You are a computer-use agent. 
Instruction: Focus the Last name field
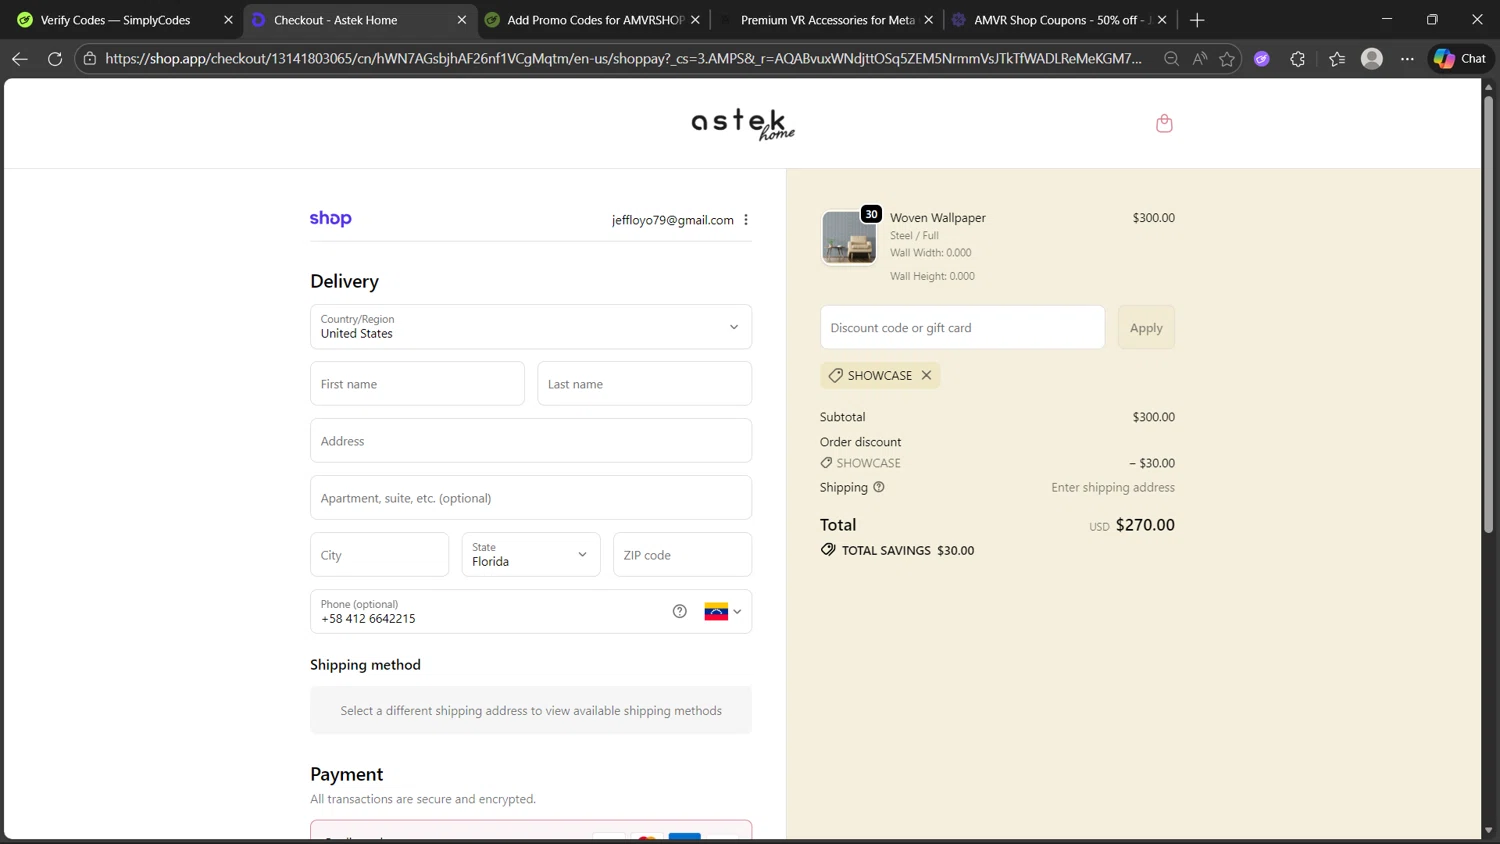point(644,384)
